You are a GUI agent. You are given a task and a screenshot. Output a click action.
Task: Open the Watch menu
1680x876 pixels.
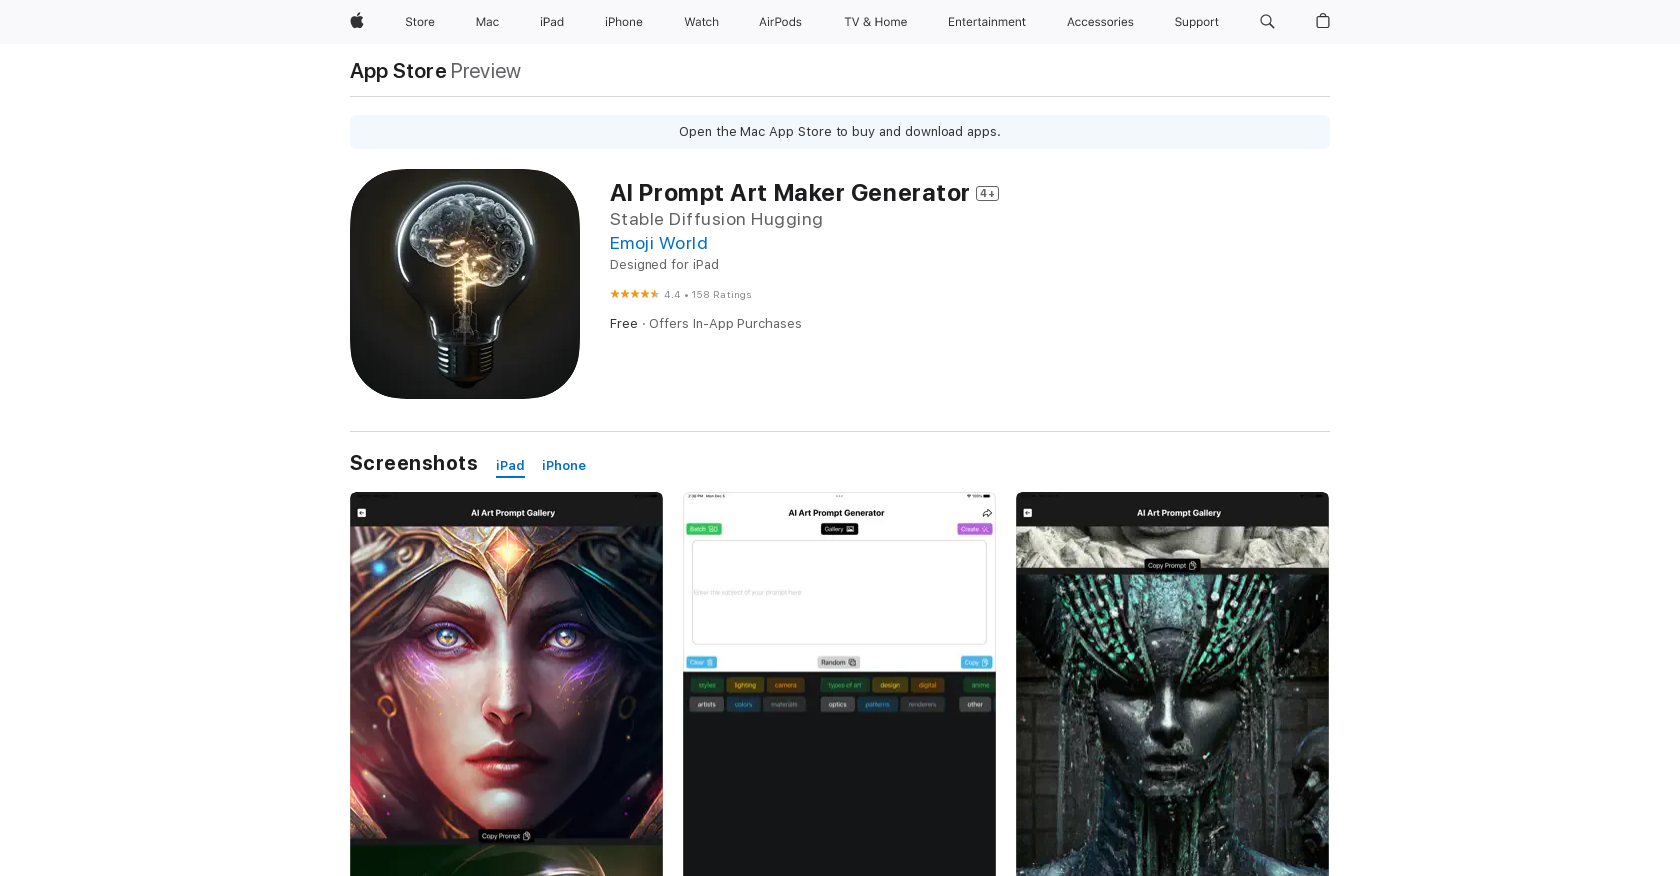tap(702, 22)
